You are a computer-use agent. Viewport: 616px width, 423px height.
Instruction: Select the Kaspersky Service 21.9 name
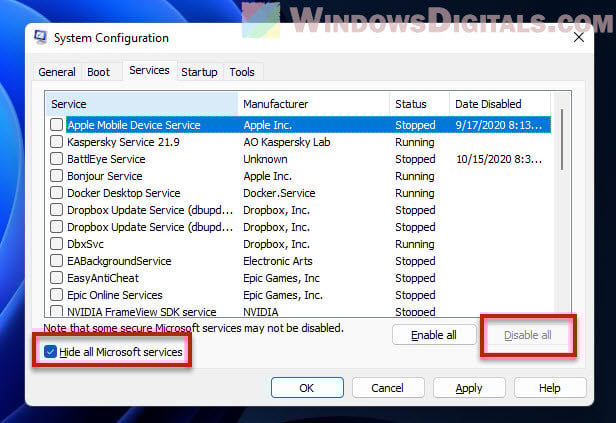tap(123, 142)
